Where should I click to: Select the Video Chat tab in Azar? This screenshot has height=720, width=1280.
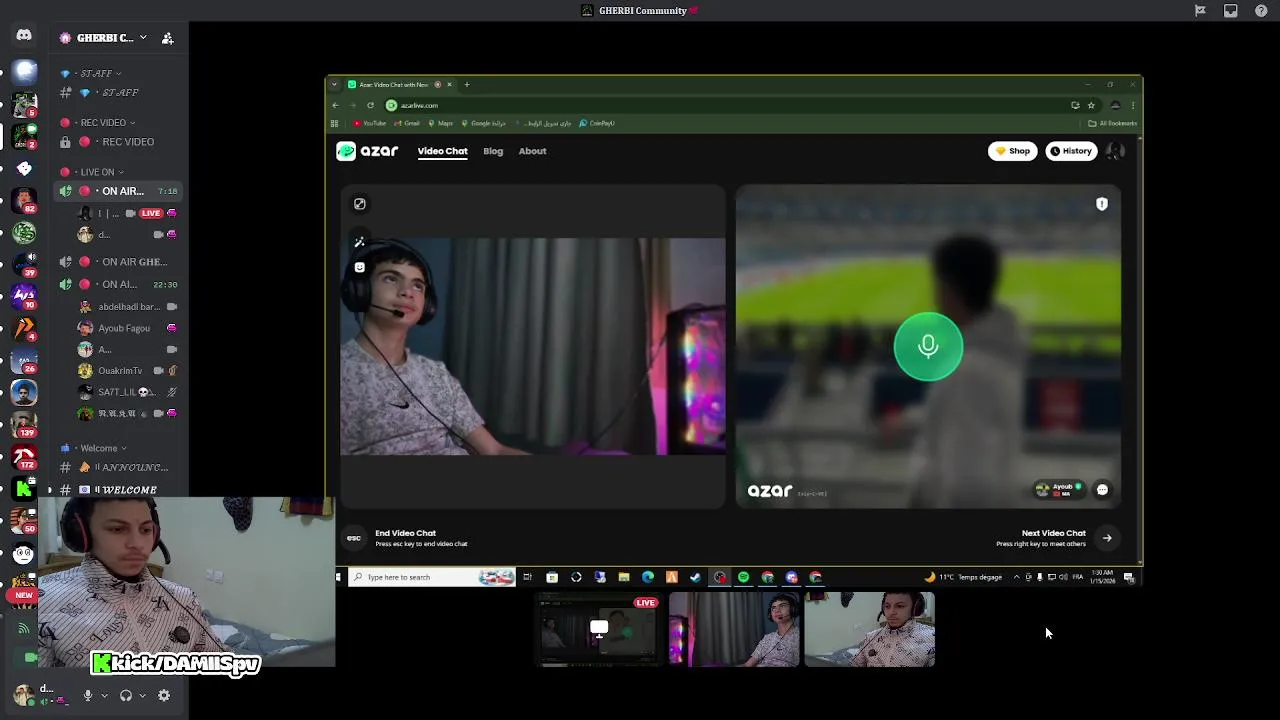442,151
